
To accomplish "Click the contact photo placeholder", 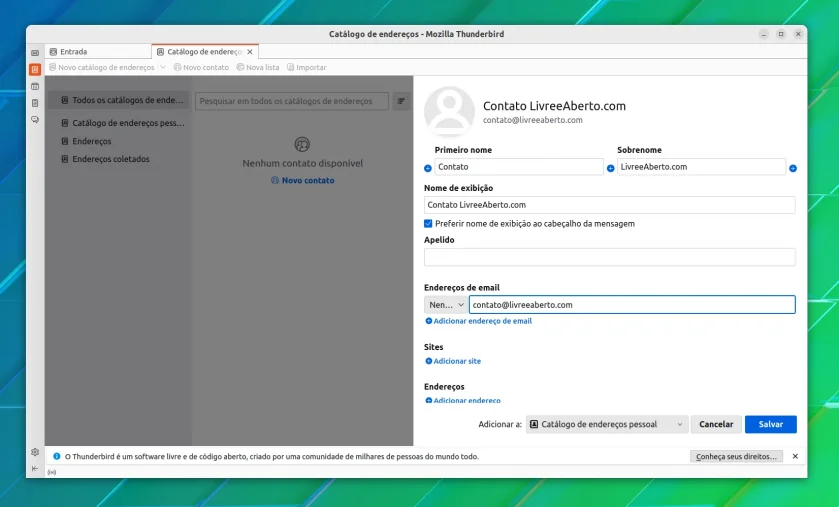I will click(x=449, y=111).
